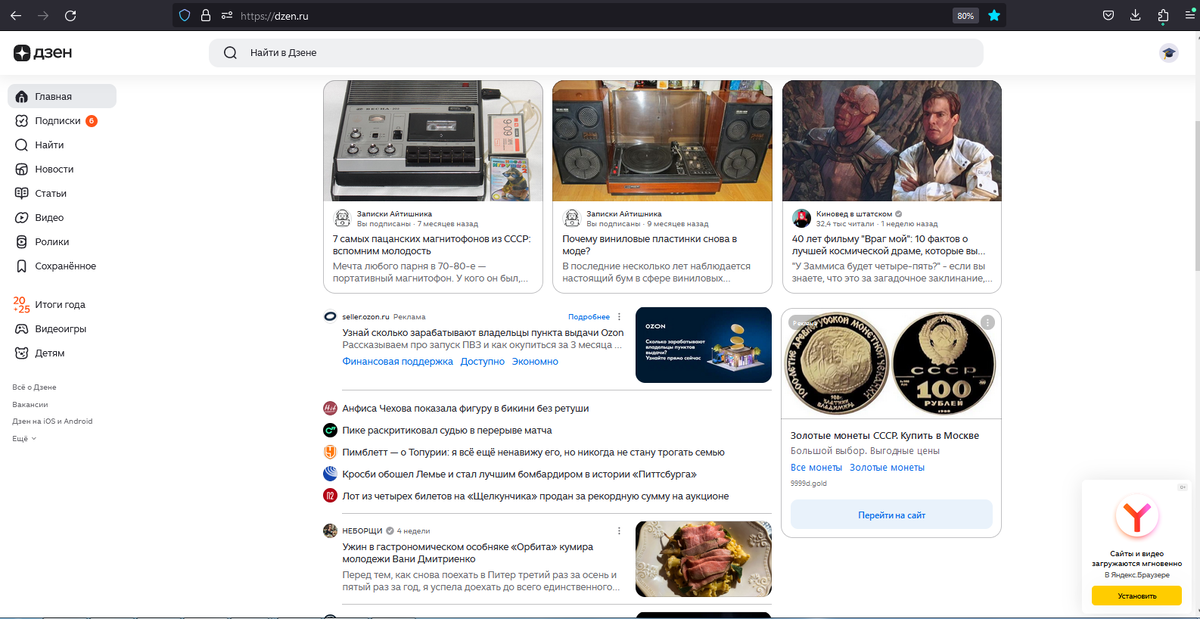1200x619 pixels.
Task: Open Новости section in sidebar
Action: click(54, 169)
